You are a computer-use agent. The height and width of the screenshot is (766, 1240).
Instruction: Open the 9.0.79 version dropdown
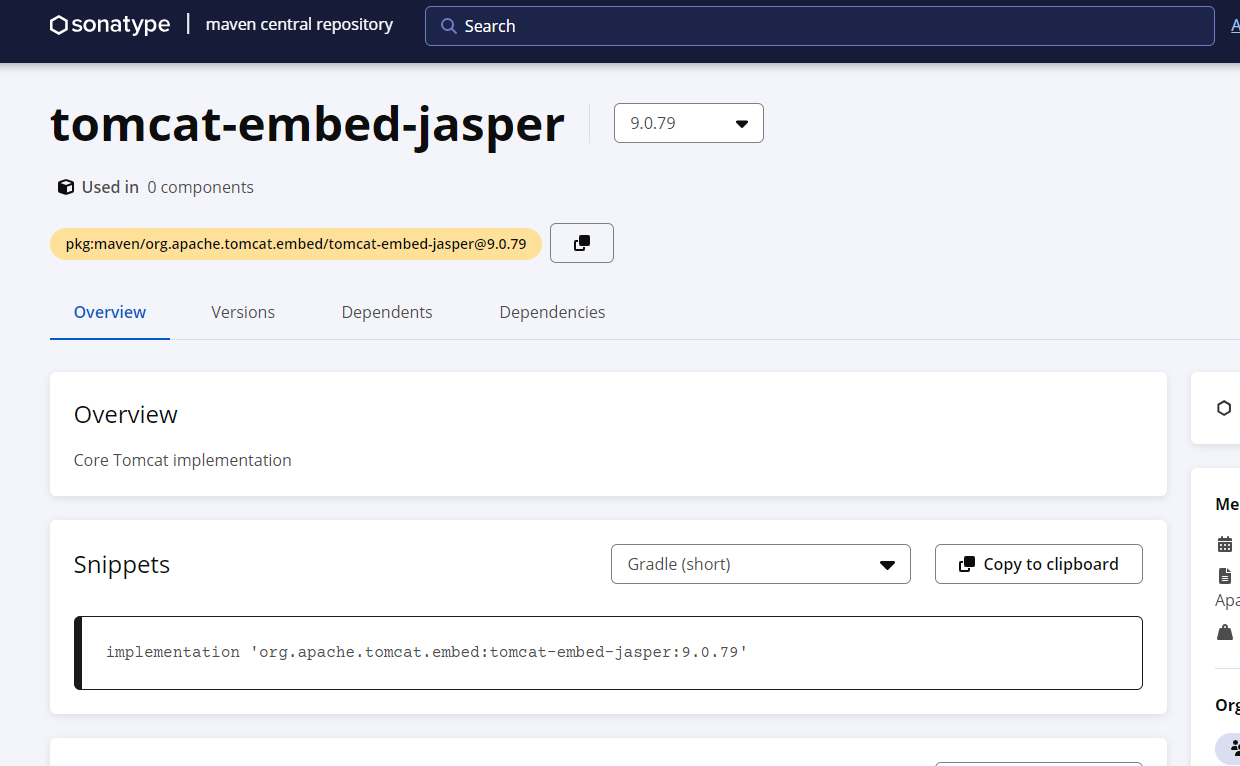(689, 123)
